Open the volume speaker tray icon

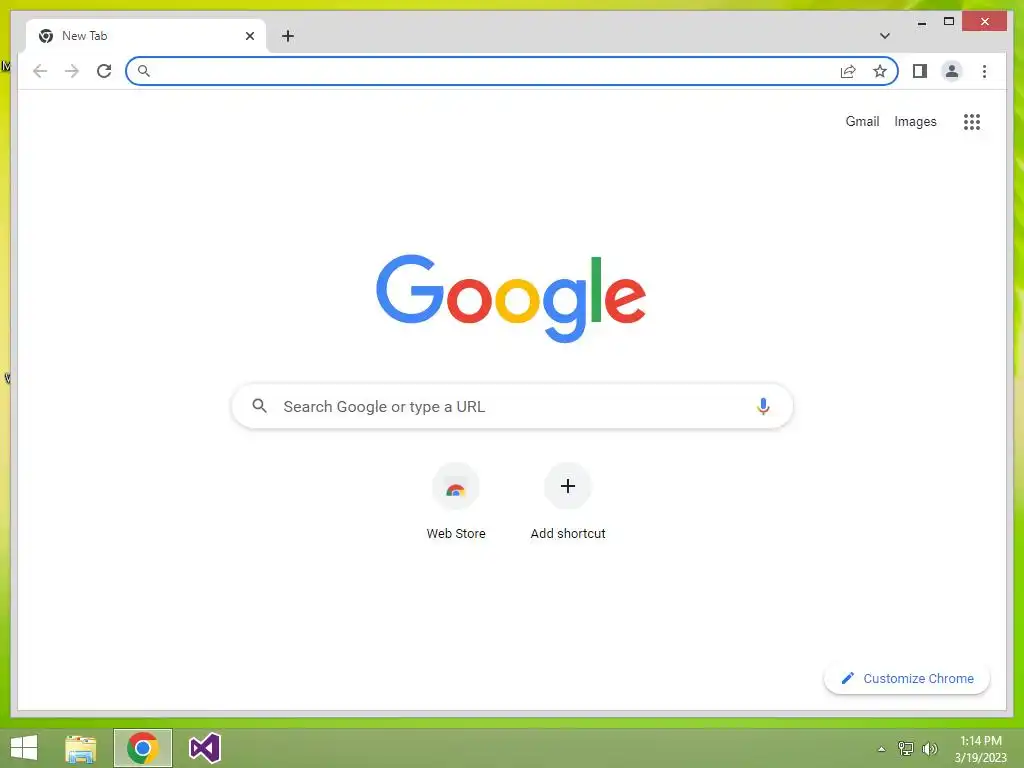tap(930, 749)
